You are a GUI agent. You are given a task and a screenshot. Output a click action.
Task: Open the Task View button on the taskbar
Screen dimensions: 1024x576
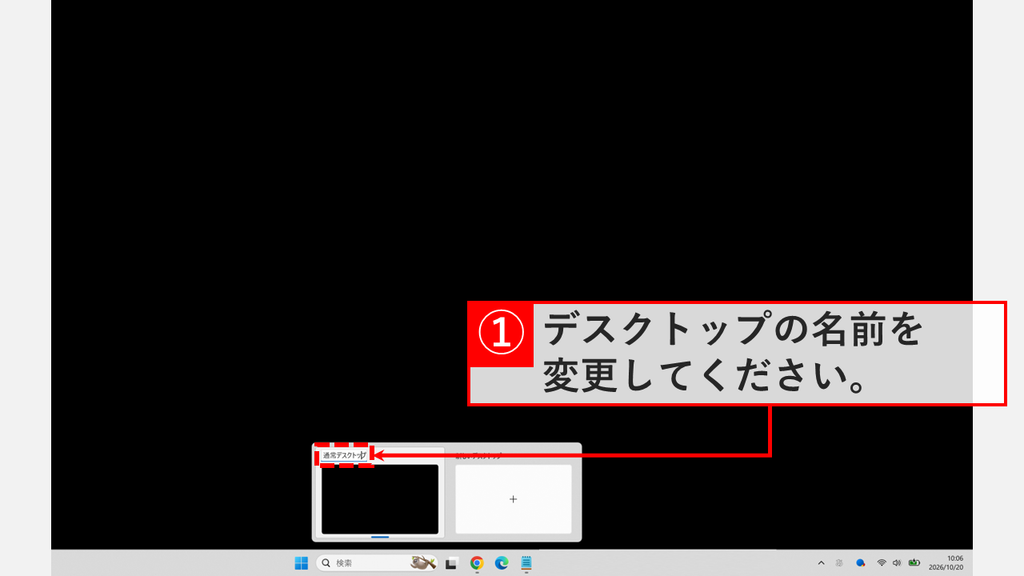[x=451, y=563]
